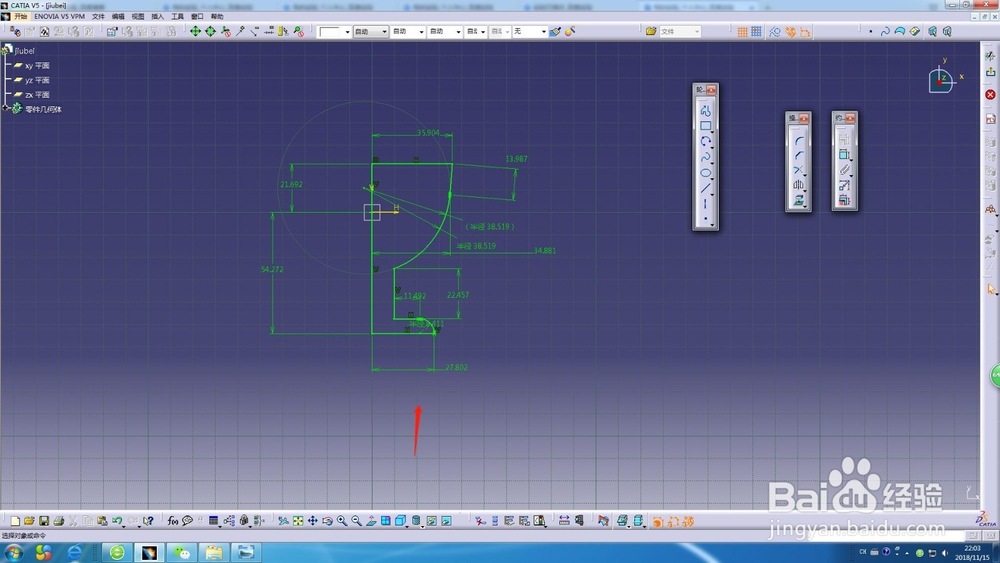Open the 开始 menu
The image size is (1000, 563).
coord(20,16)
